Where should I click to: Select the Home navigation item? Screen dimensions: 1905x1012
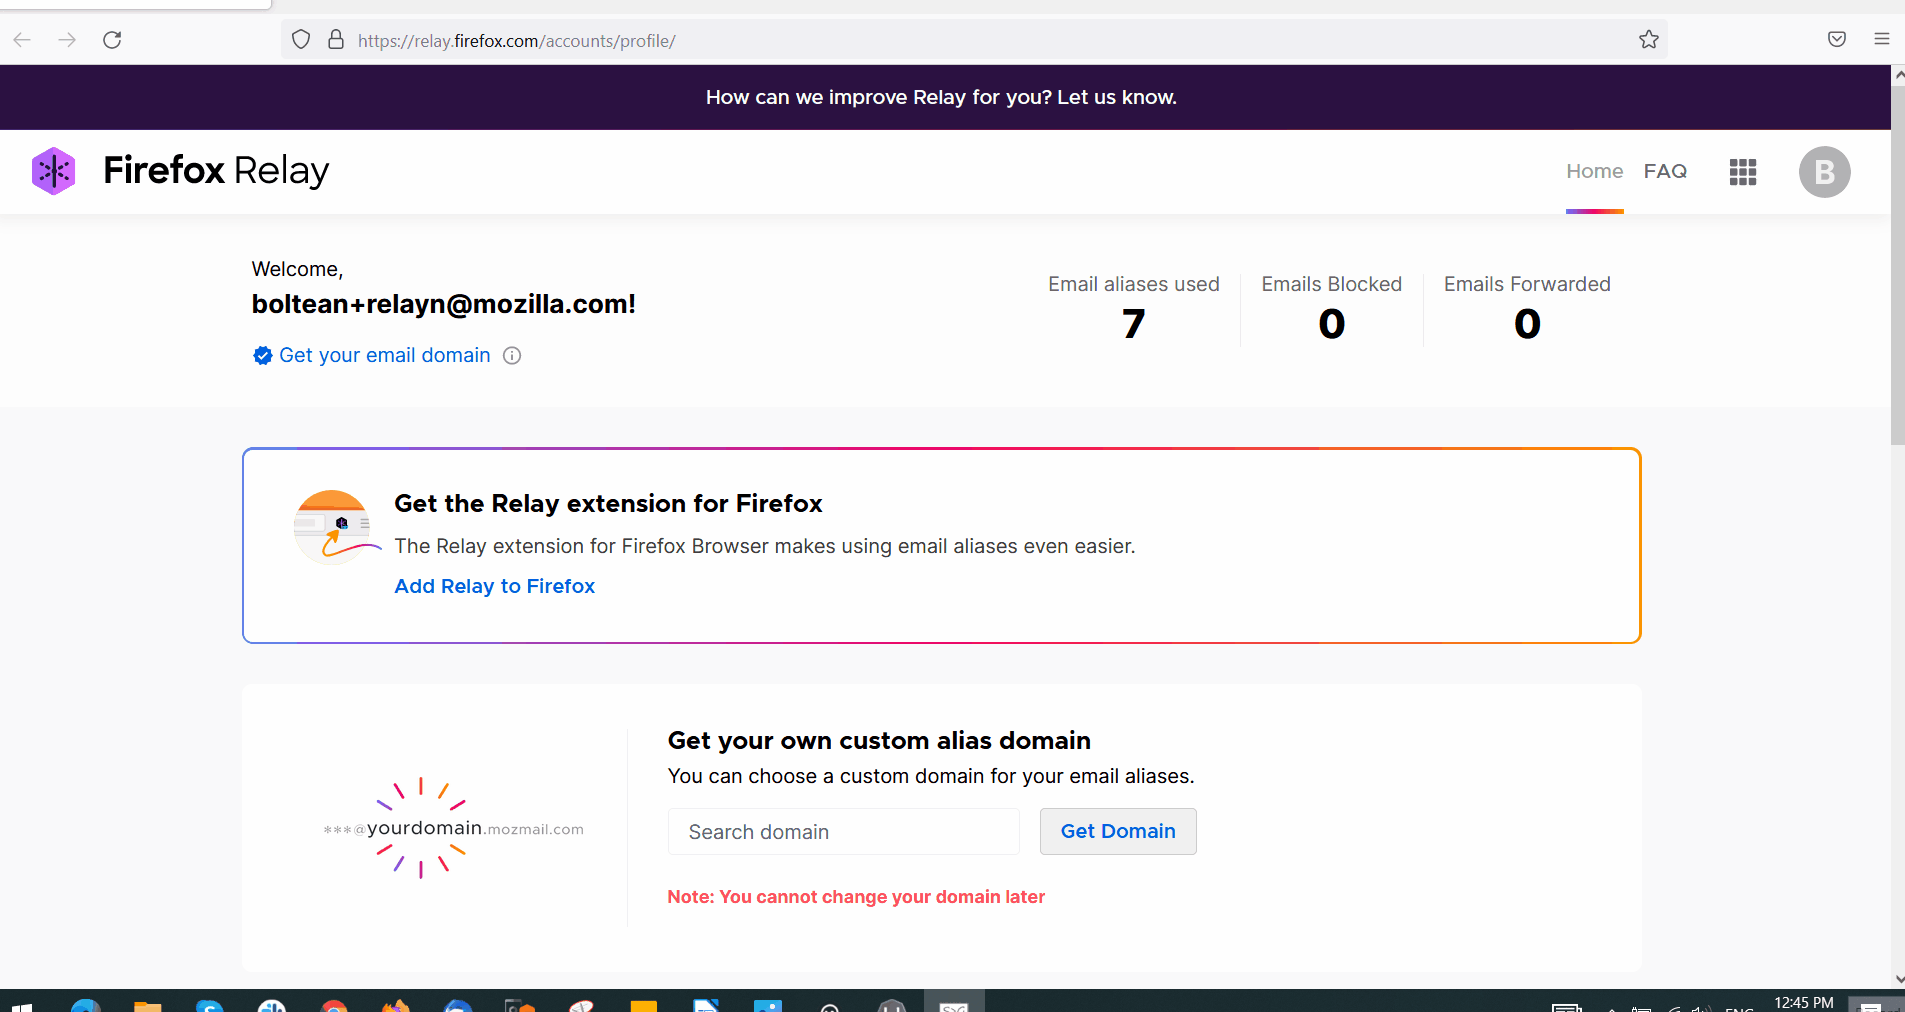[x=1594, y=171]
